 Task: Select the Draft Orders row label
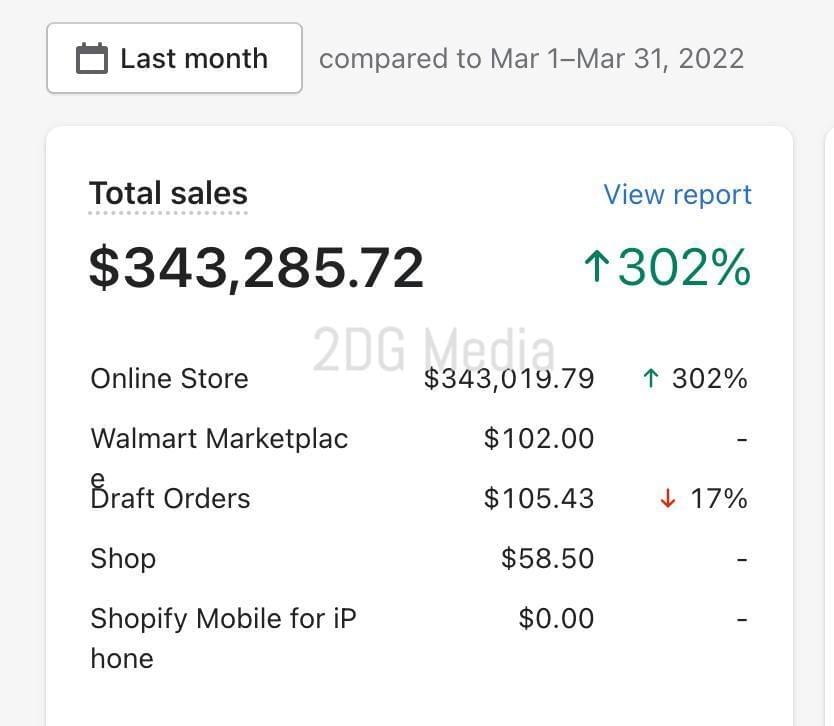tap(170, 499)
